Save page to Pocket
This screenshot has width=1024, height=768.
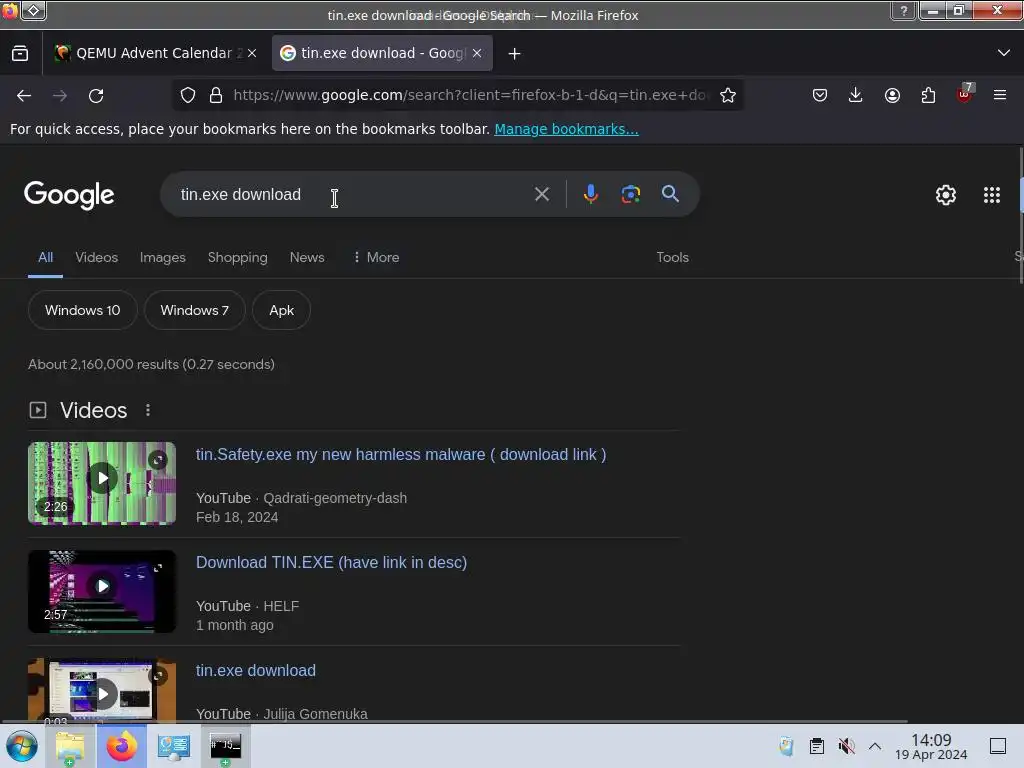[x=820, y=95]
